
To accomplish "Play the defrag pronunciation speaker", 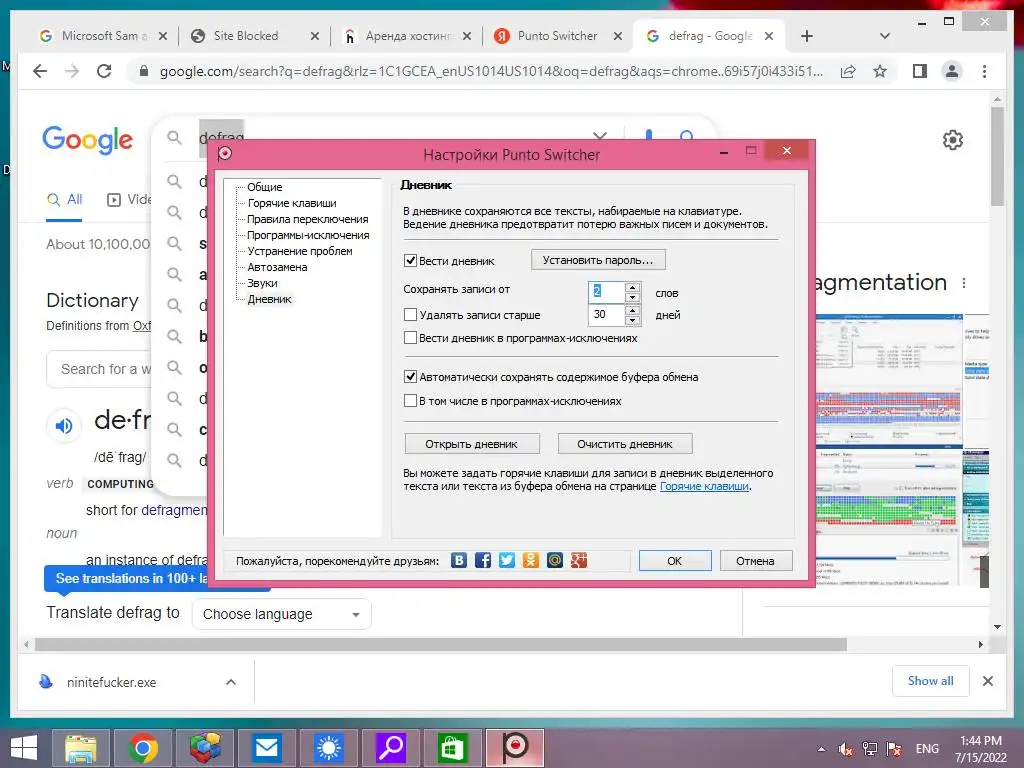I will point(64,426).
